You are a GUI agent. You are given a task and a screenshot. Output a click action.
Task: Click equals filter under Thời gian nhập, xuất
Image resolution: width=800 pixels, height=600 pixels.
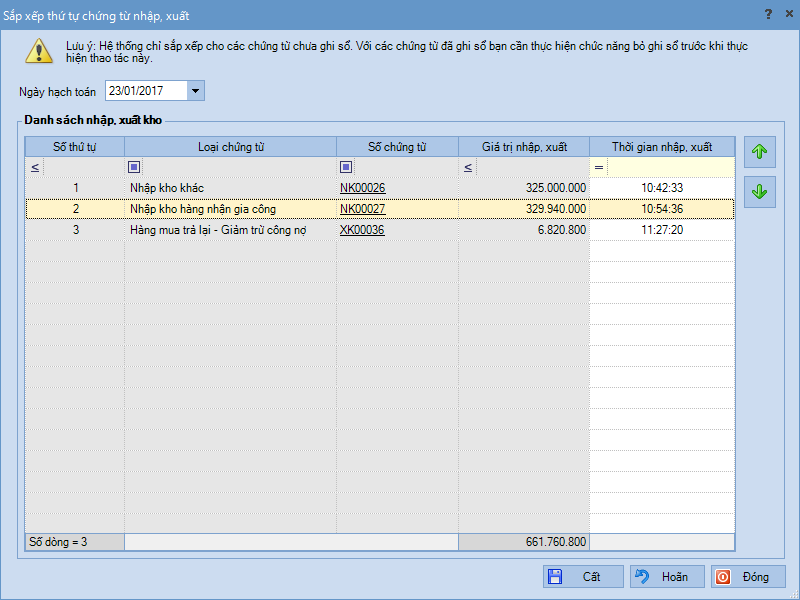coord(599,167)
